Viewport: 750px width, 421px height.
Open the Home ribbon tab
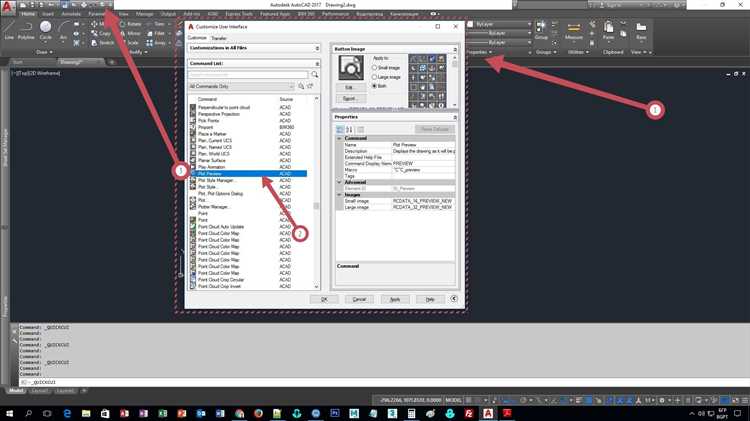coord(28,14)
